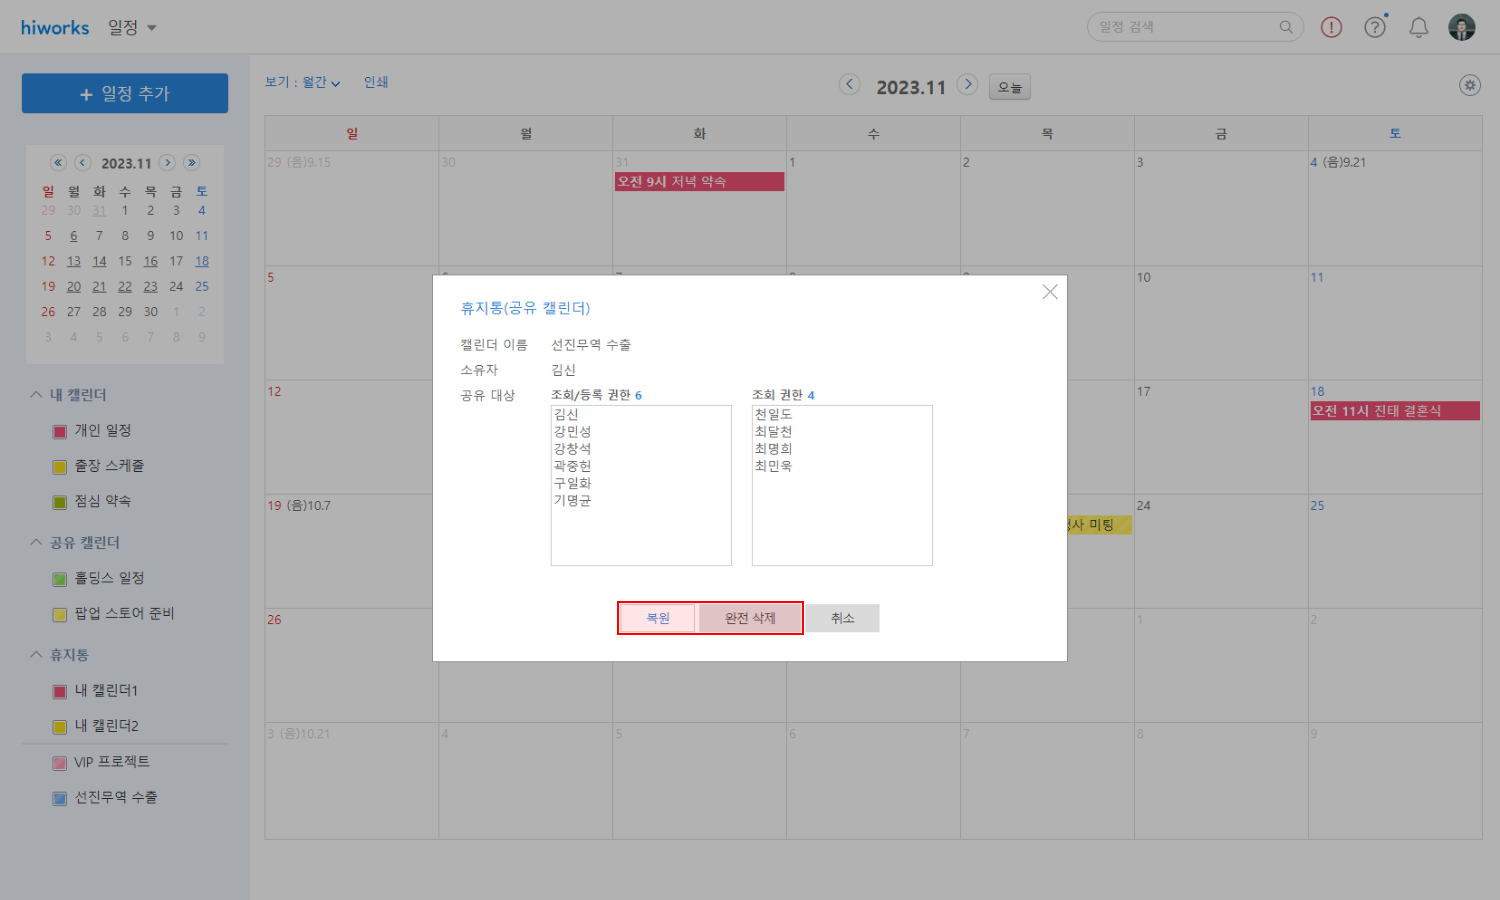This screenshot has width=1500, height=900.
Task: Toggle the 홀딩스 일정 calendar checkbox
Action: click(60, 579)
